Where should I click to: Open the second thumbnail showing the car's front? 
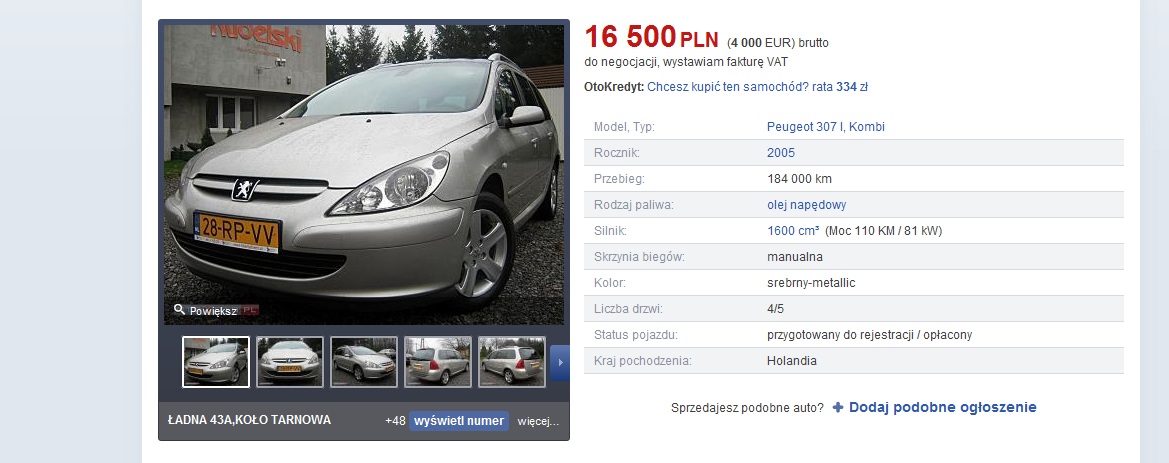pos(290,362)
